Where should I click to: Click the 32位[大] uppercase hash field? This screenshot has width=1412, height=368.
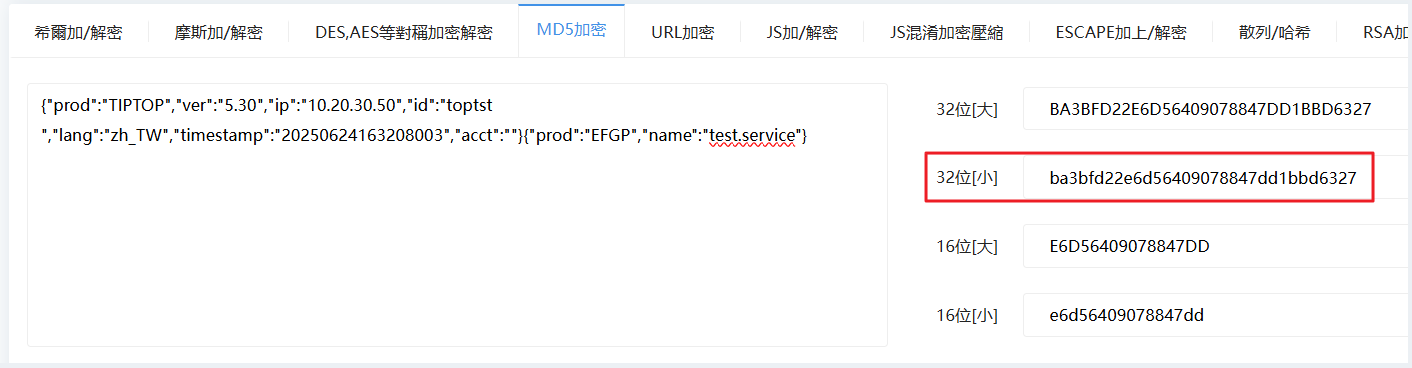(x=1217, y=109)
